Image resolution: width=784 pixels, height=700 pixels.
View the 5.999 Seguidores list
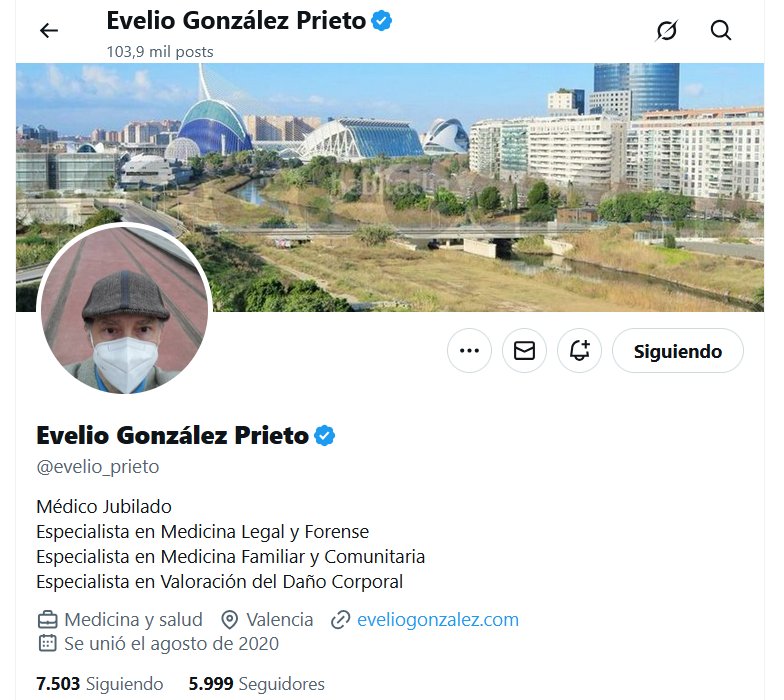256,684
